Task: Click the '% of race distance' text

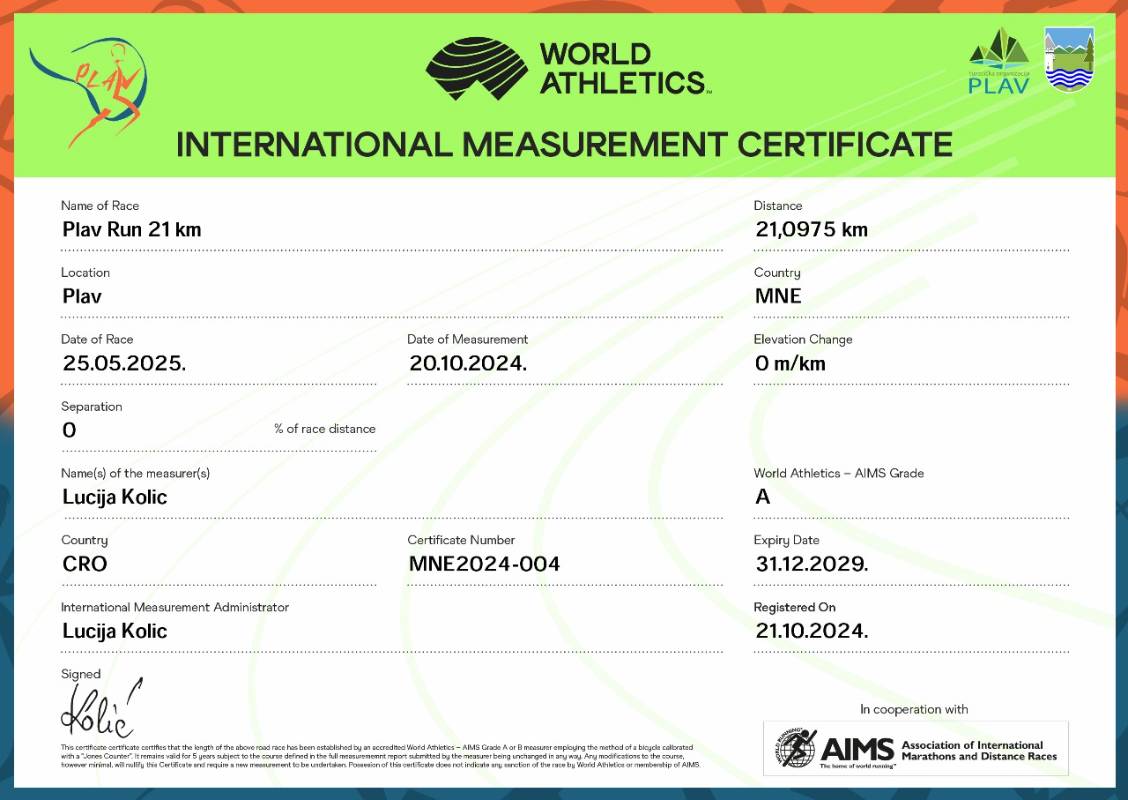Action: click(x=324, y=429)
